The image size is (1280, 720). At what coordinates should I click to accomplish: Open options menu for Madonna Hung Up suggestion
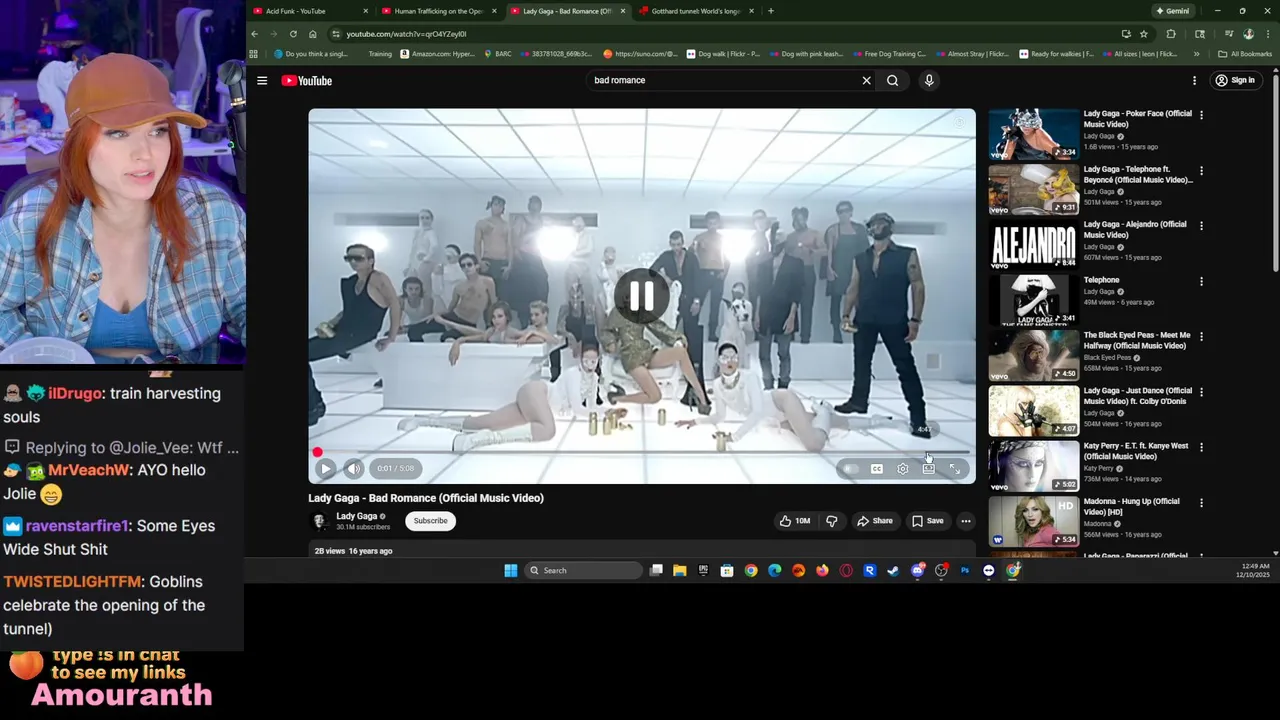tap(1201, 503)
